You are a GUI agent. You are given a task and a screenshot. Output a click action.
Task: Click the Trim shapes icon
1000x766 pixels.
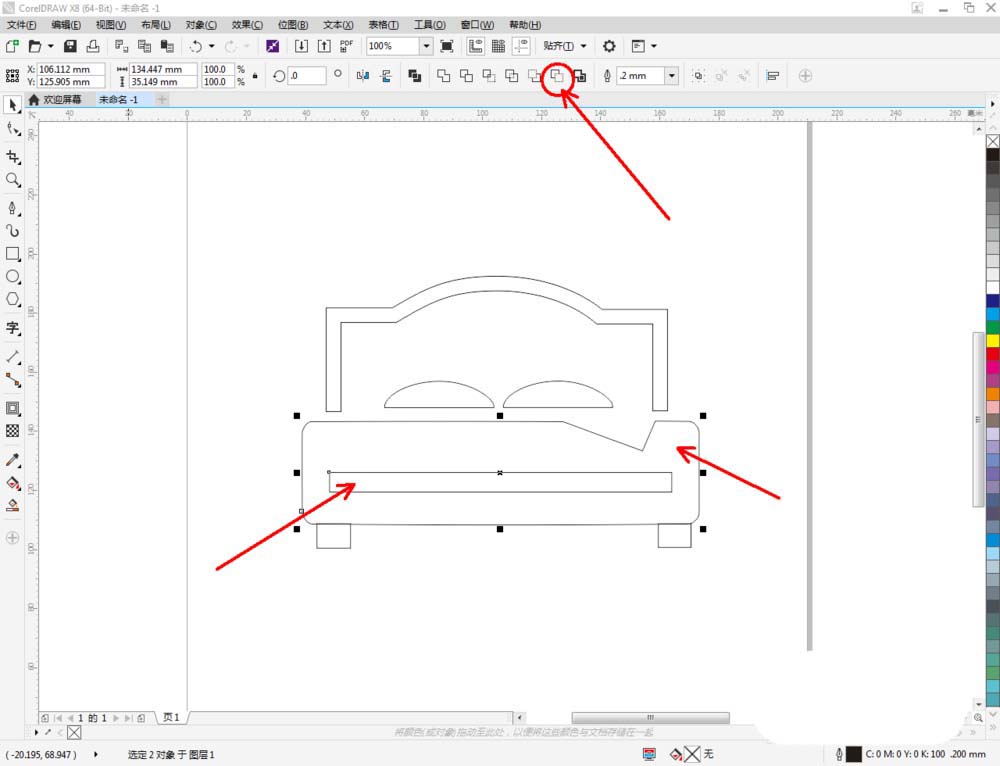[466, 76]
